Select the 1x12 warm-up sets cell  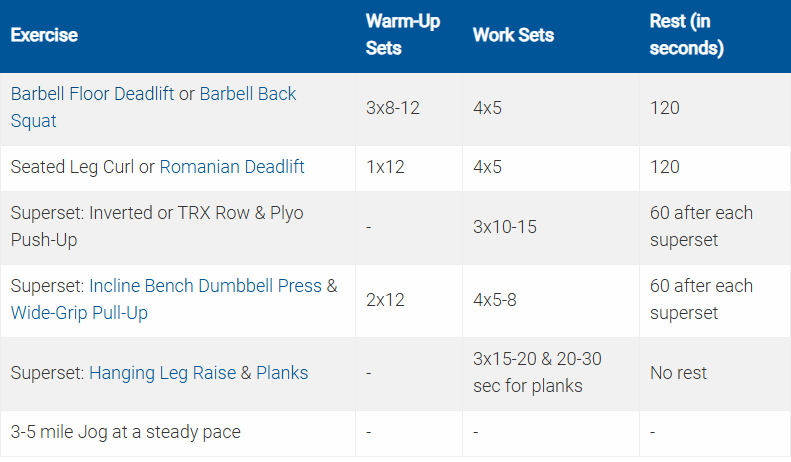385,167
